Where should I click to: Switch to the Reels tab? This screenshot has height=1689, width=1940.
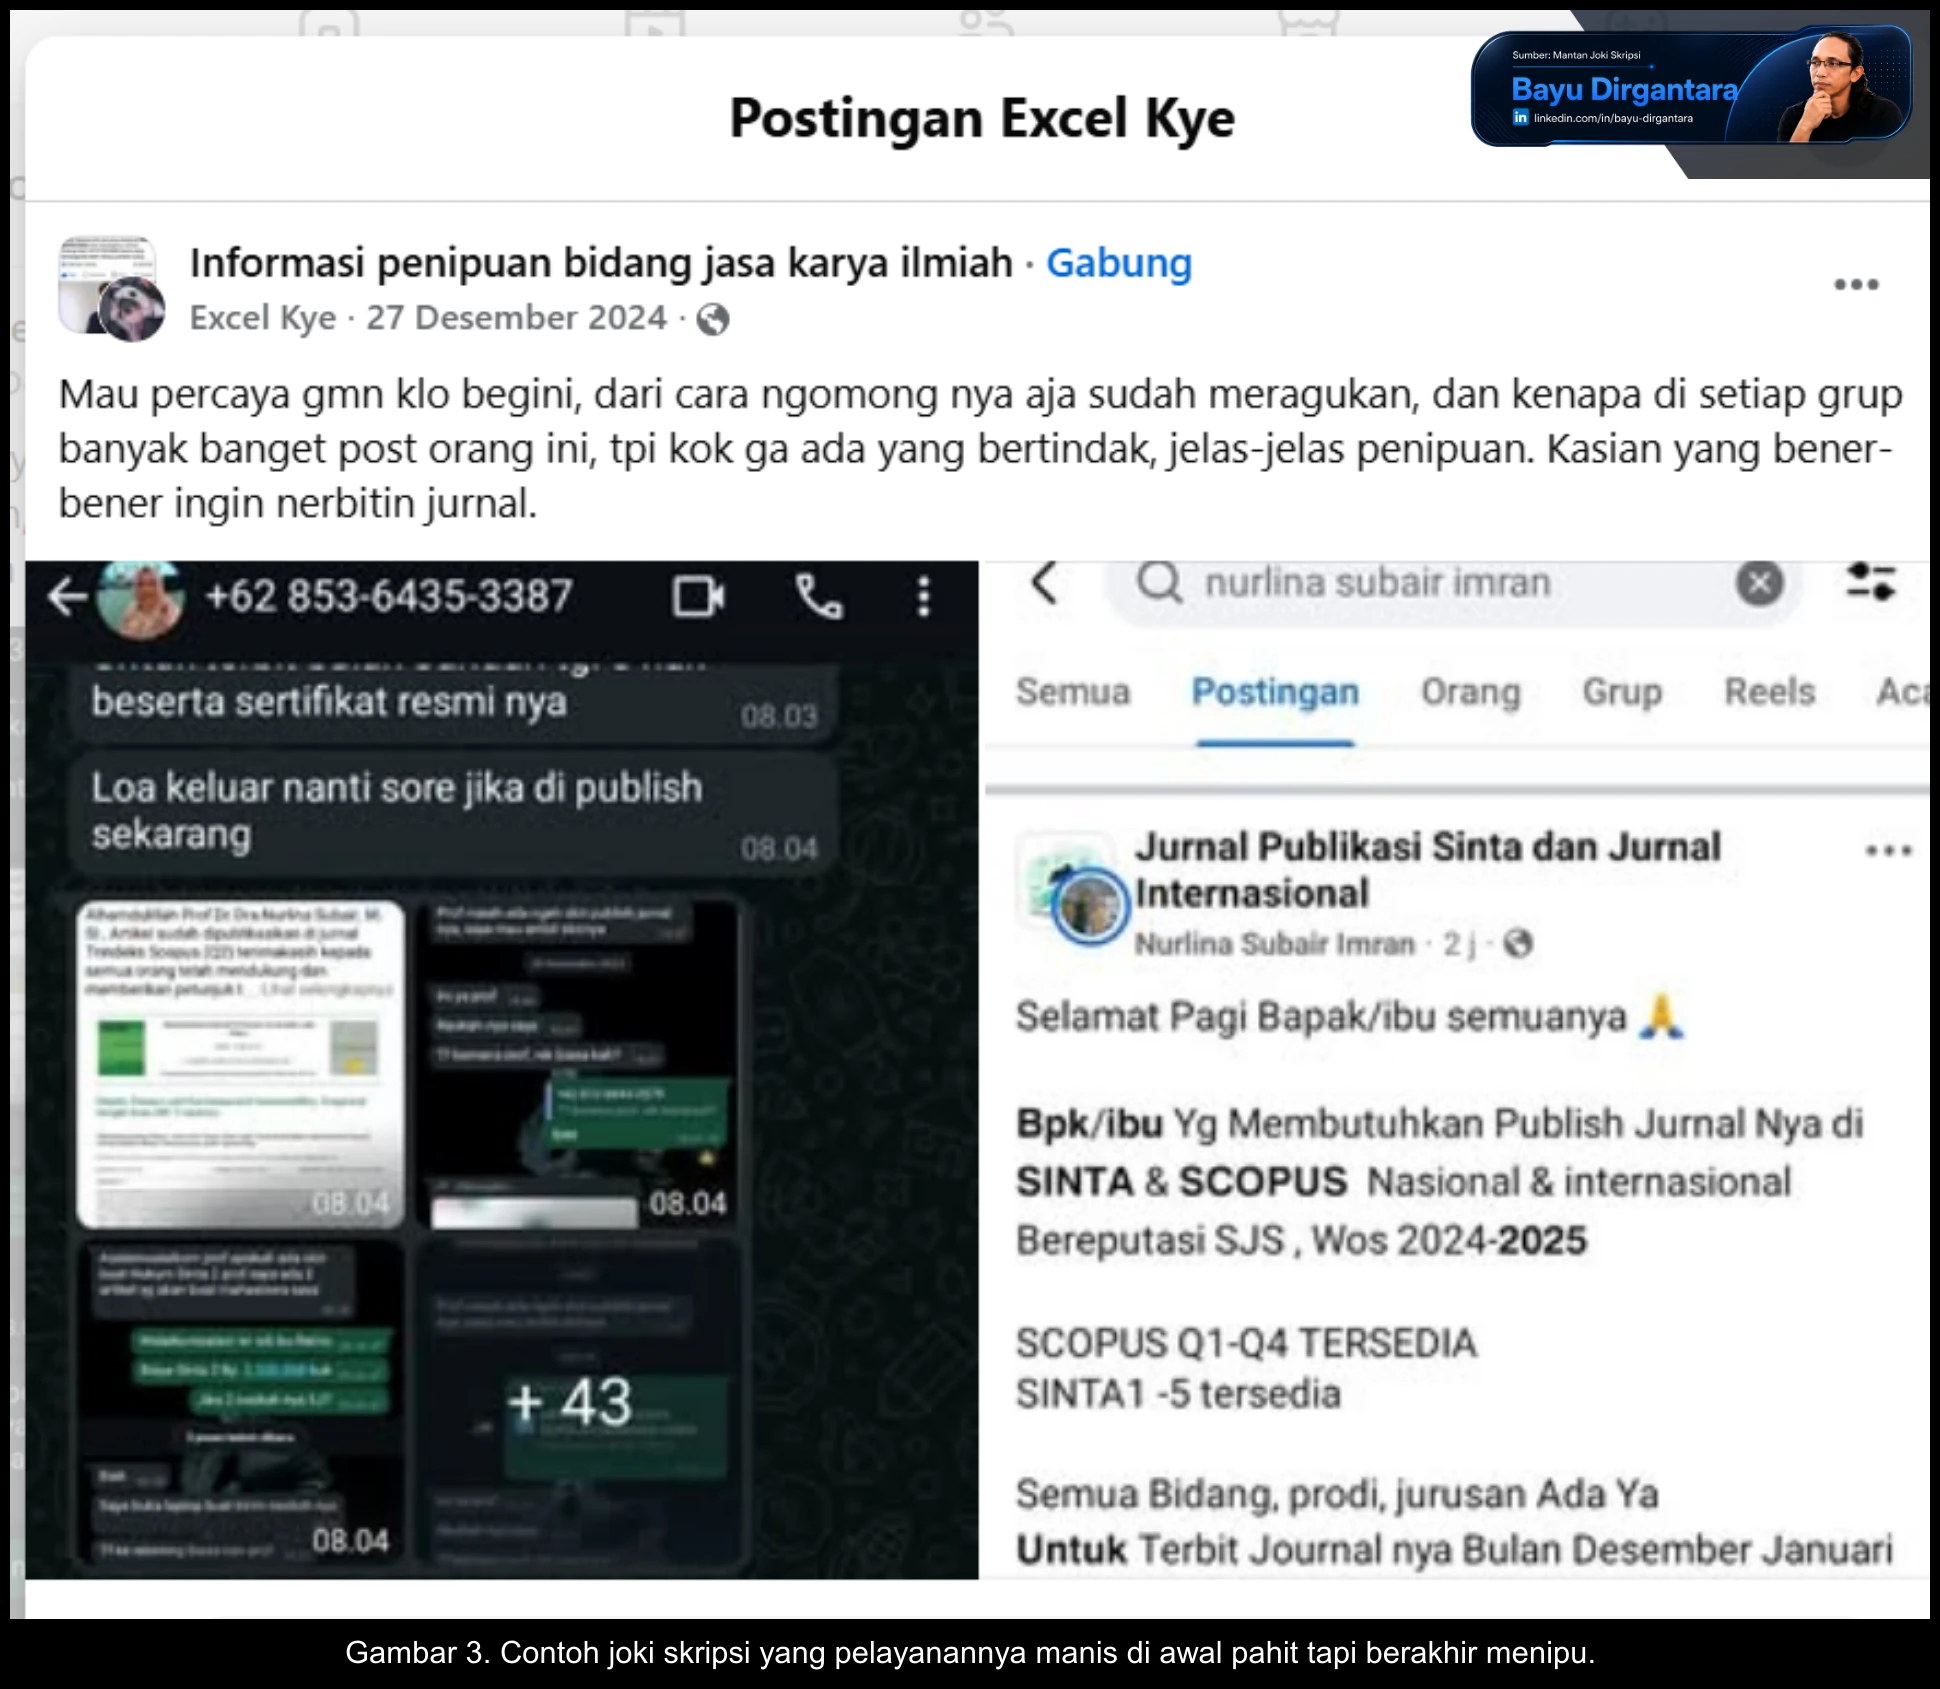click(x=1770, y=692)
